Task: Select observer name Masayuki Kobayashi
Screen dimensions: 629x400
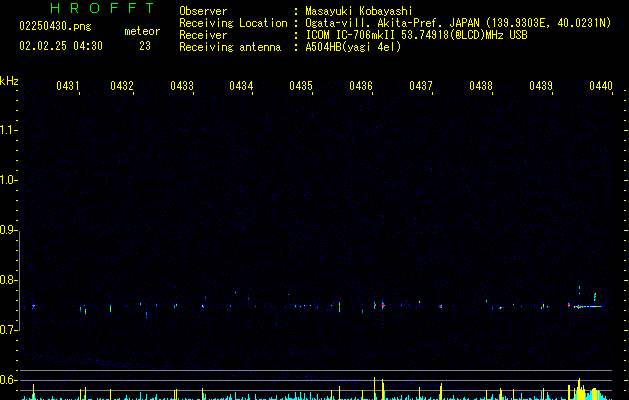Action: click(x=359, y=11)
